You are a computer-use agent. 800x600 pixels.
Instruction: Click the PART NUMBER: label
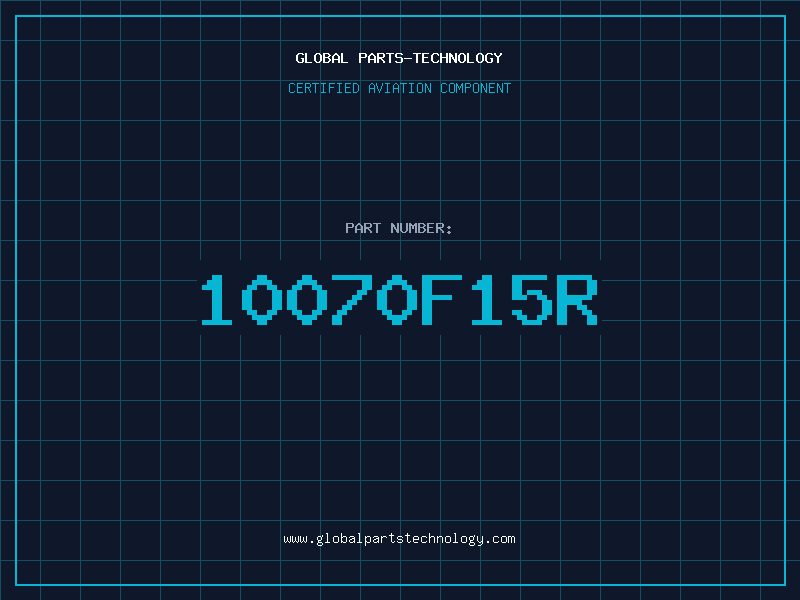(399, 229)
